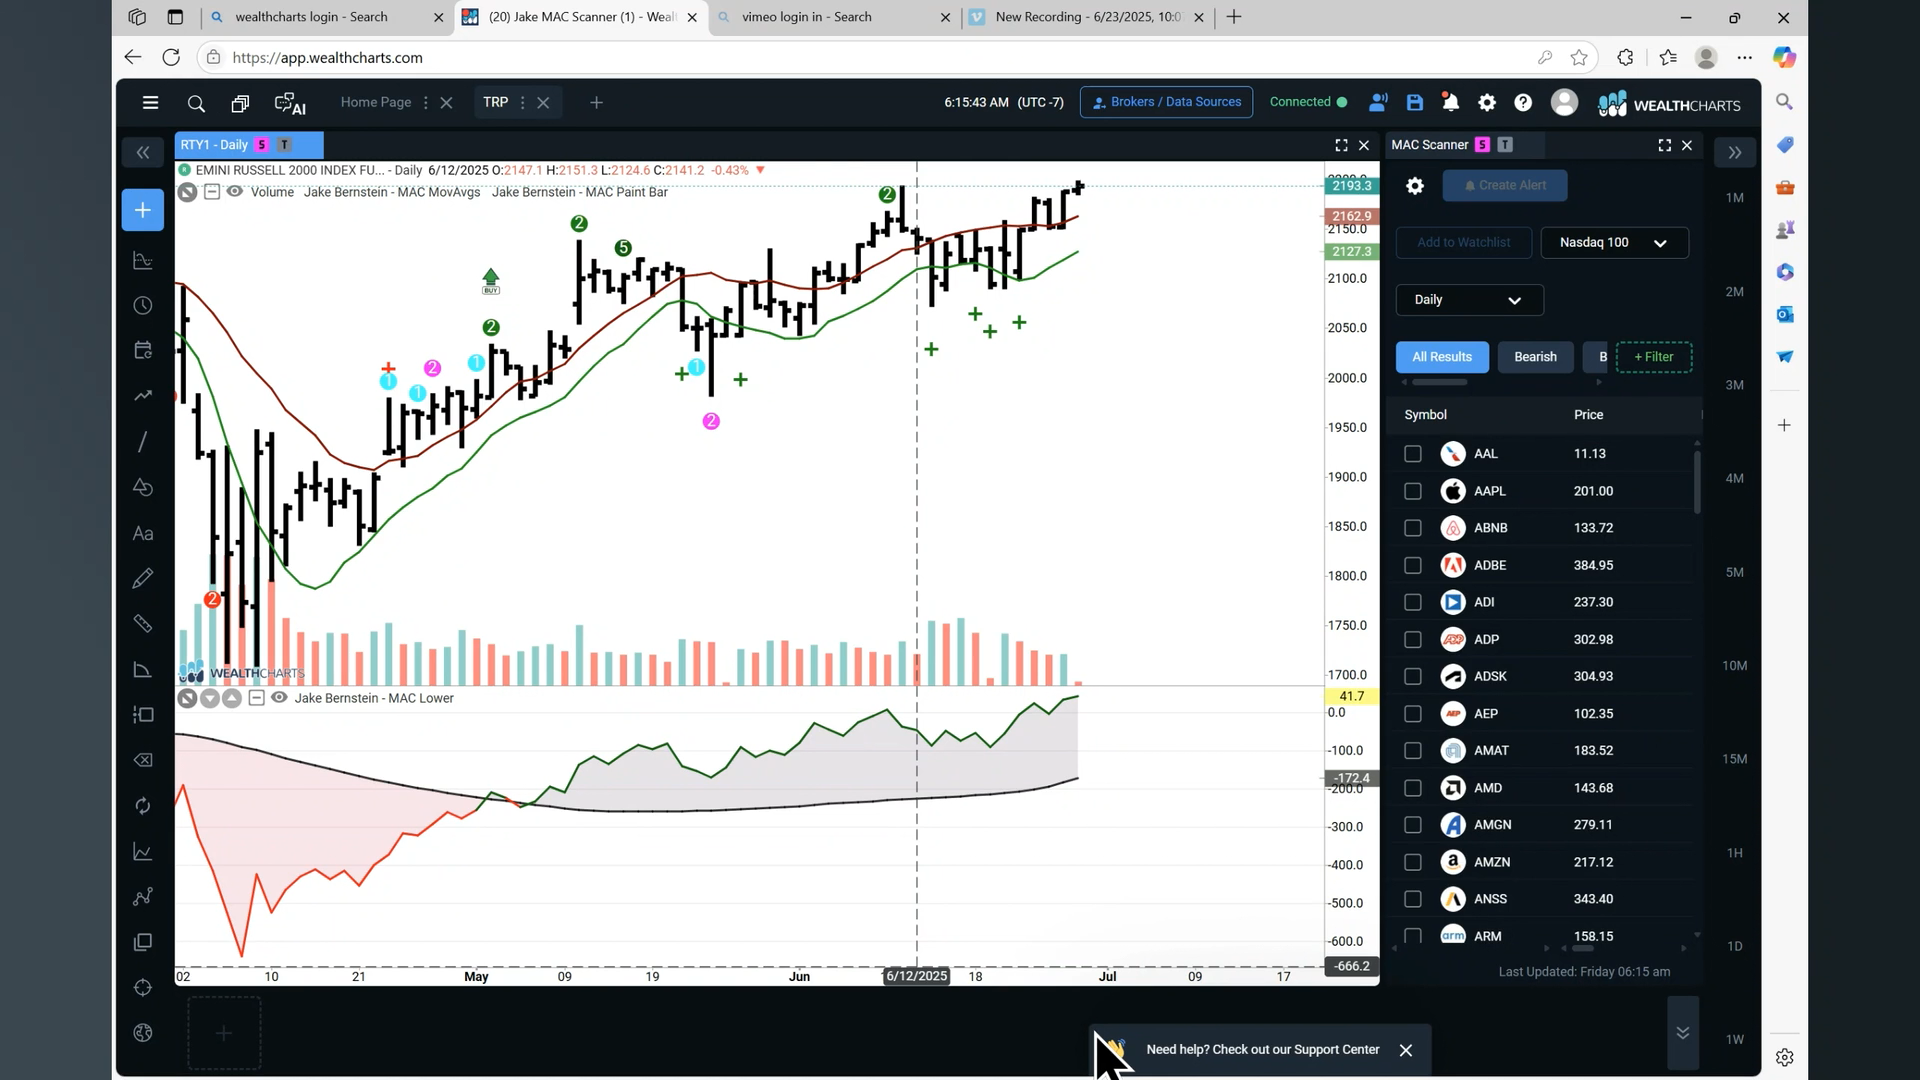Collapse the left sidebar double chevron
This screenshot has width=1920, height=1080.
coord(143,152)
